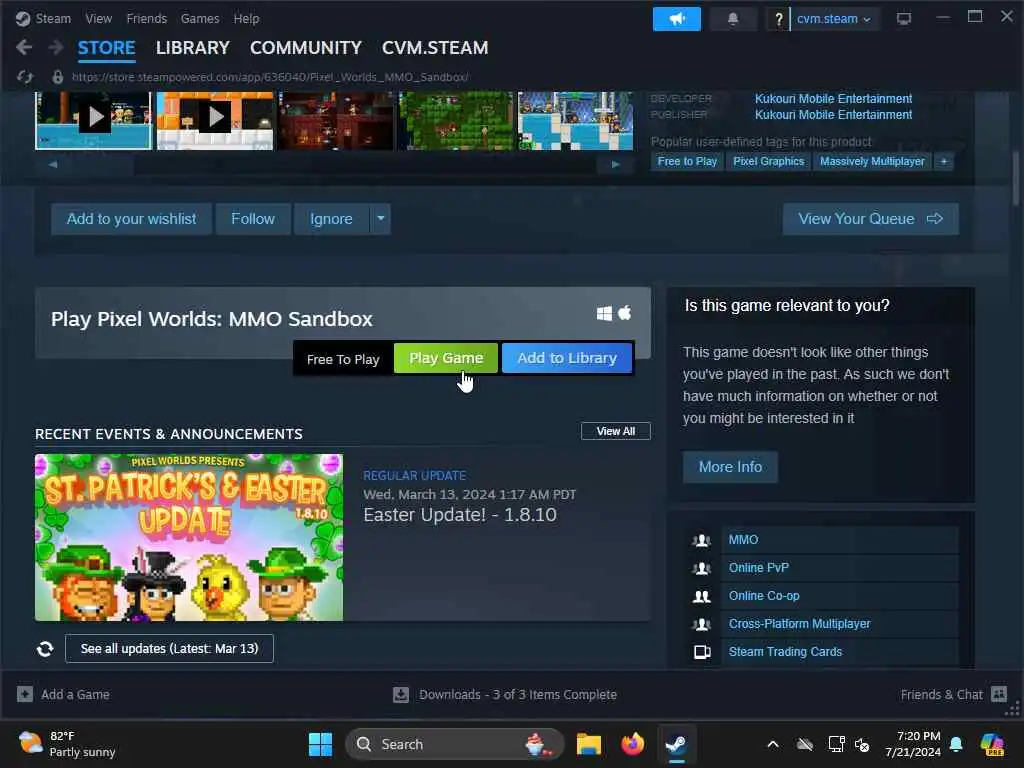Click the taskbar Search box
The height and width of the screenshot is (768, 1024).
[x=455, y=744]
